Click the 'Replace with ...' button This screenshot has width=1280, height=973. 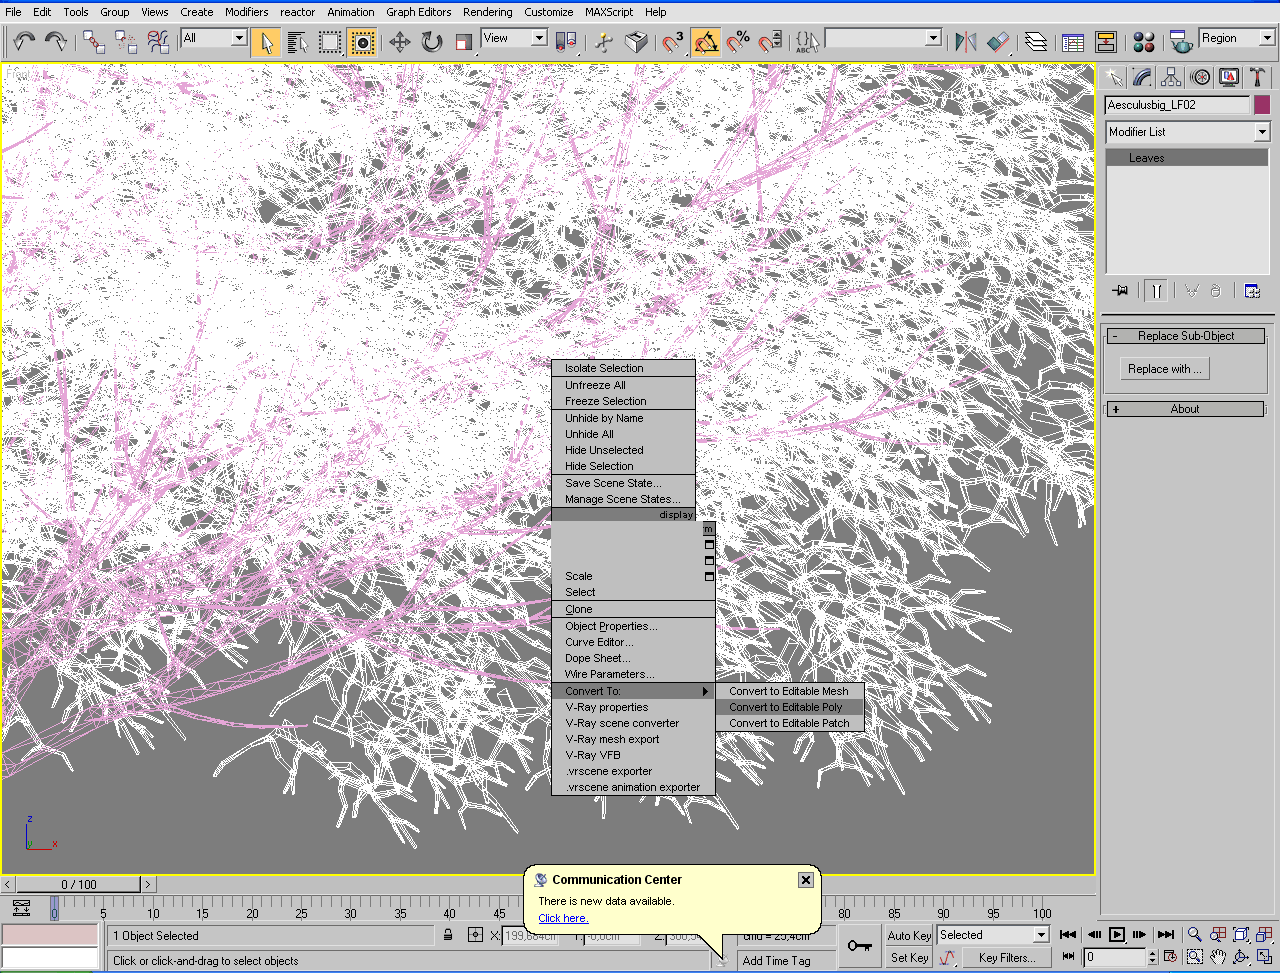click(x=1165, y=369)
